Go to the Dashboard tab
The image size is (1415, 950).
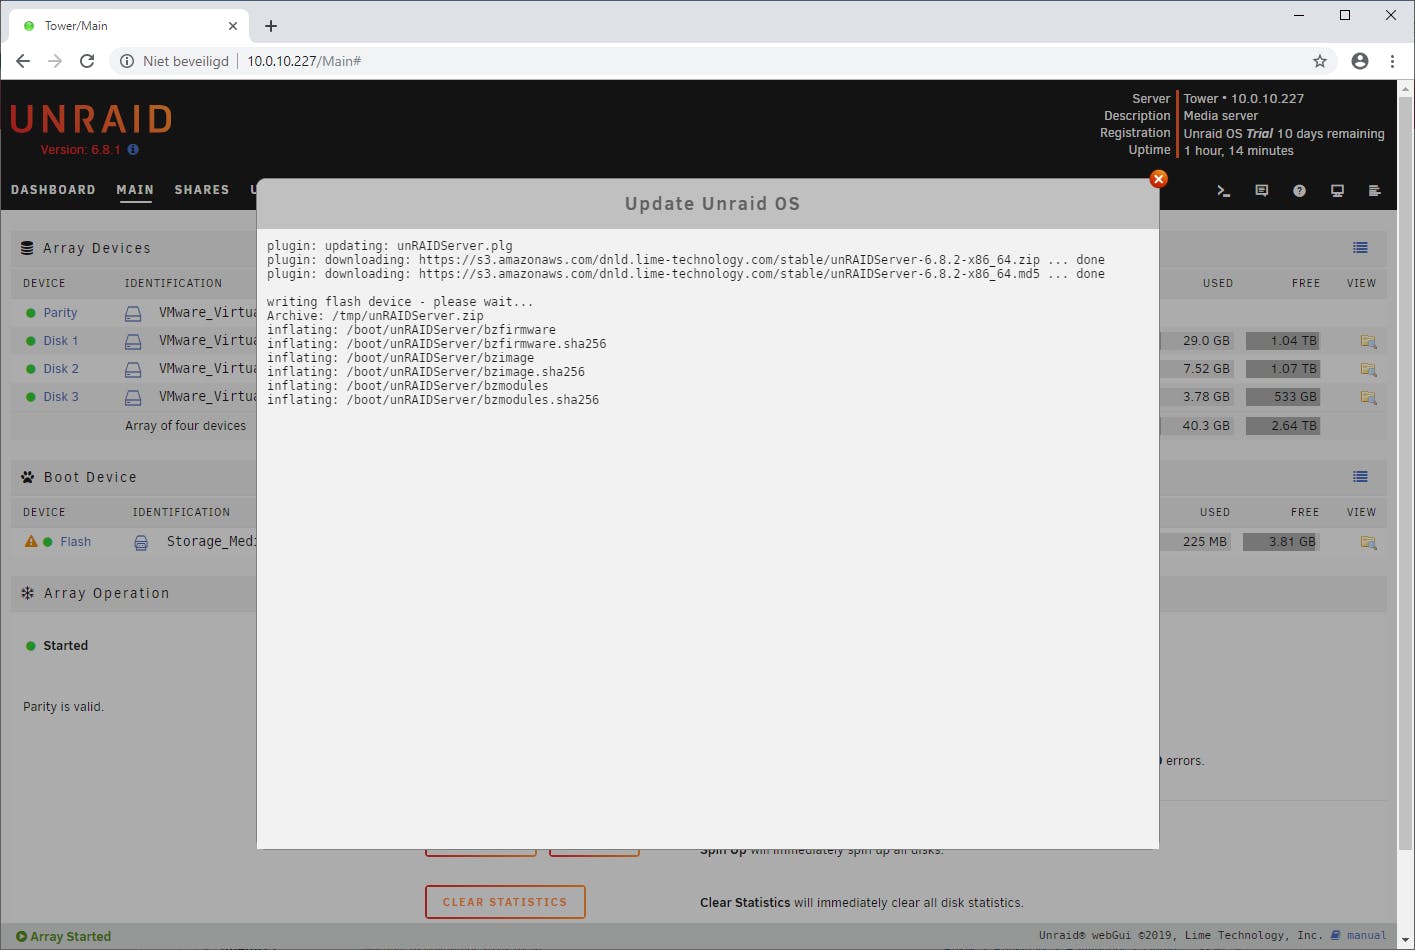tap(53, 190)
